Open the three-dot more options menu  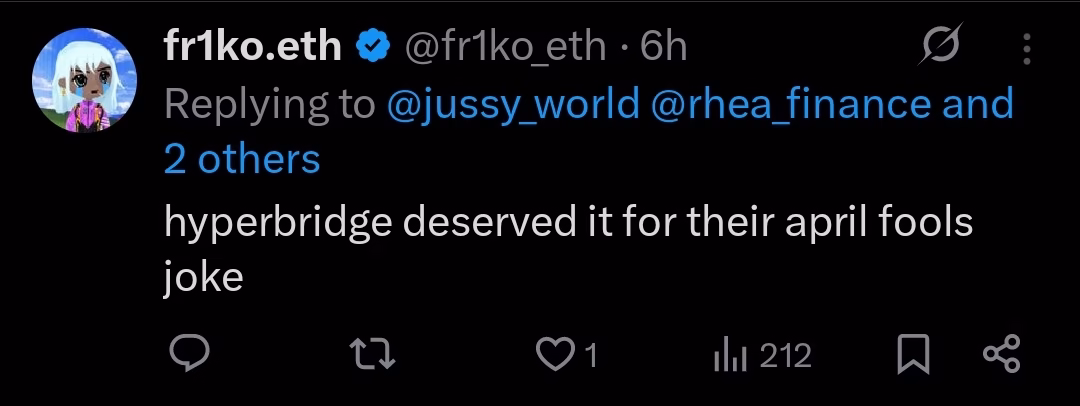point(1026,47)
